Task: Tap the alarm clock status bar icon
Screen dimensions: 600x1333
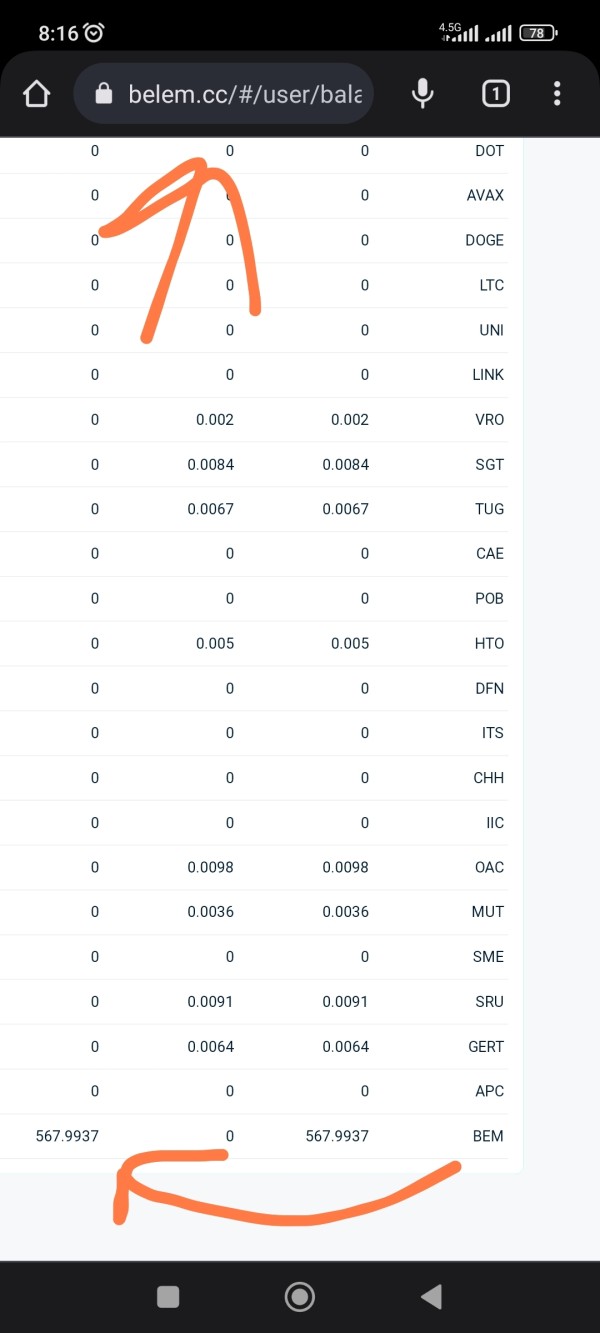Action: click(94, 33)
